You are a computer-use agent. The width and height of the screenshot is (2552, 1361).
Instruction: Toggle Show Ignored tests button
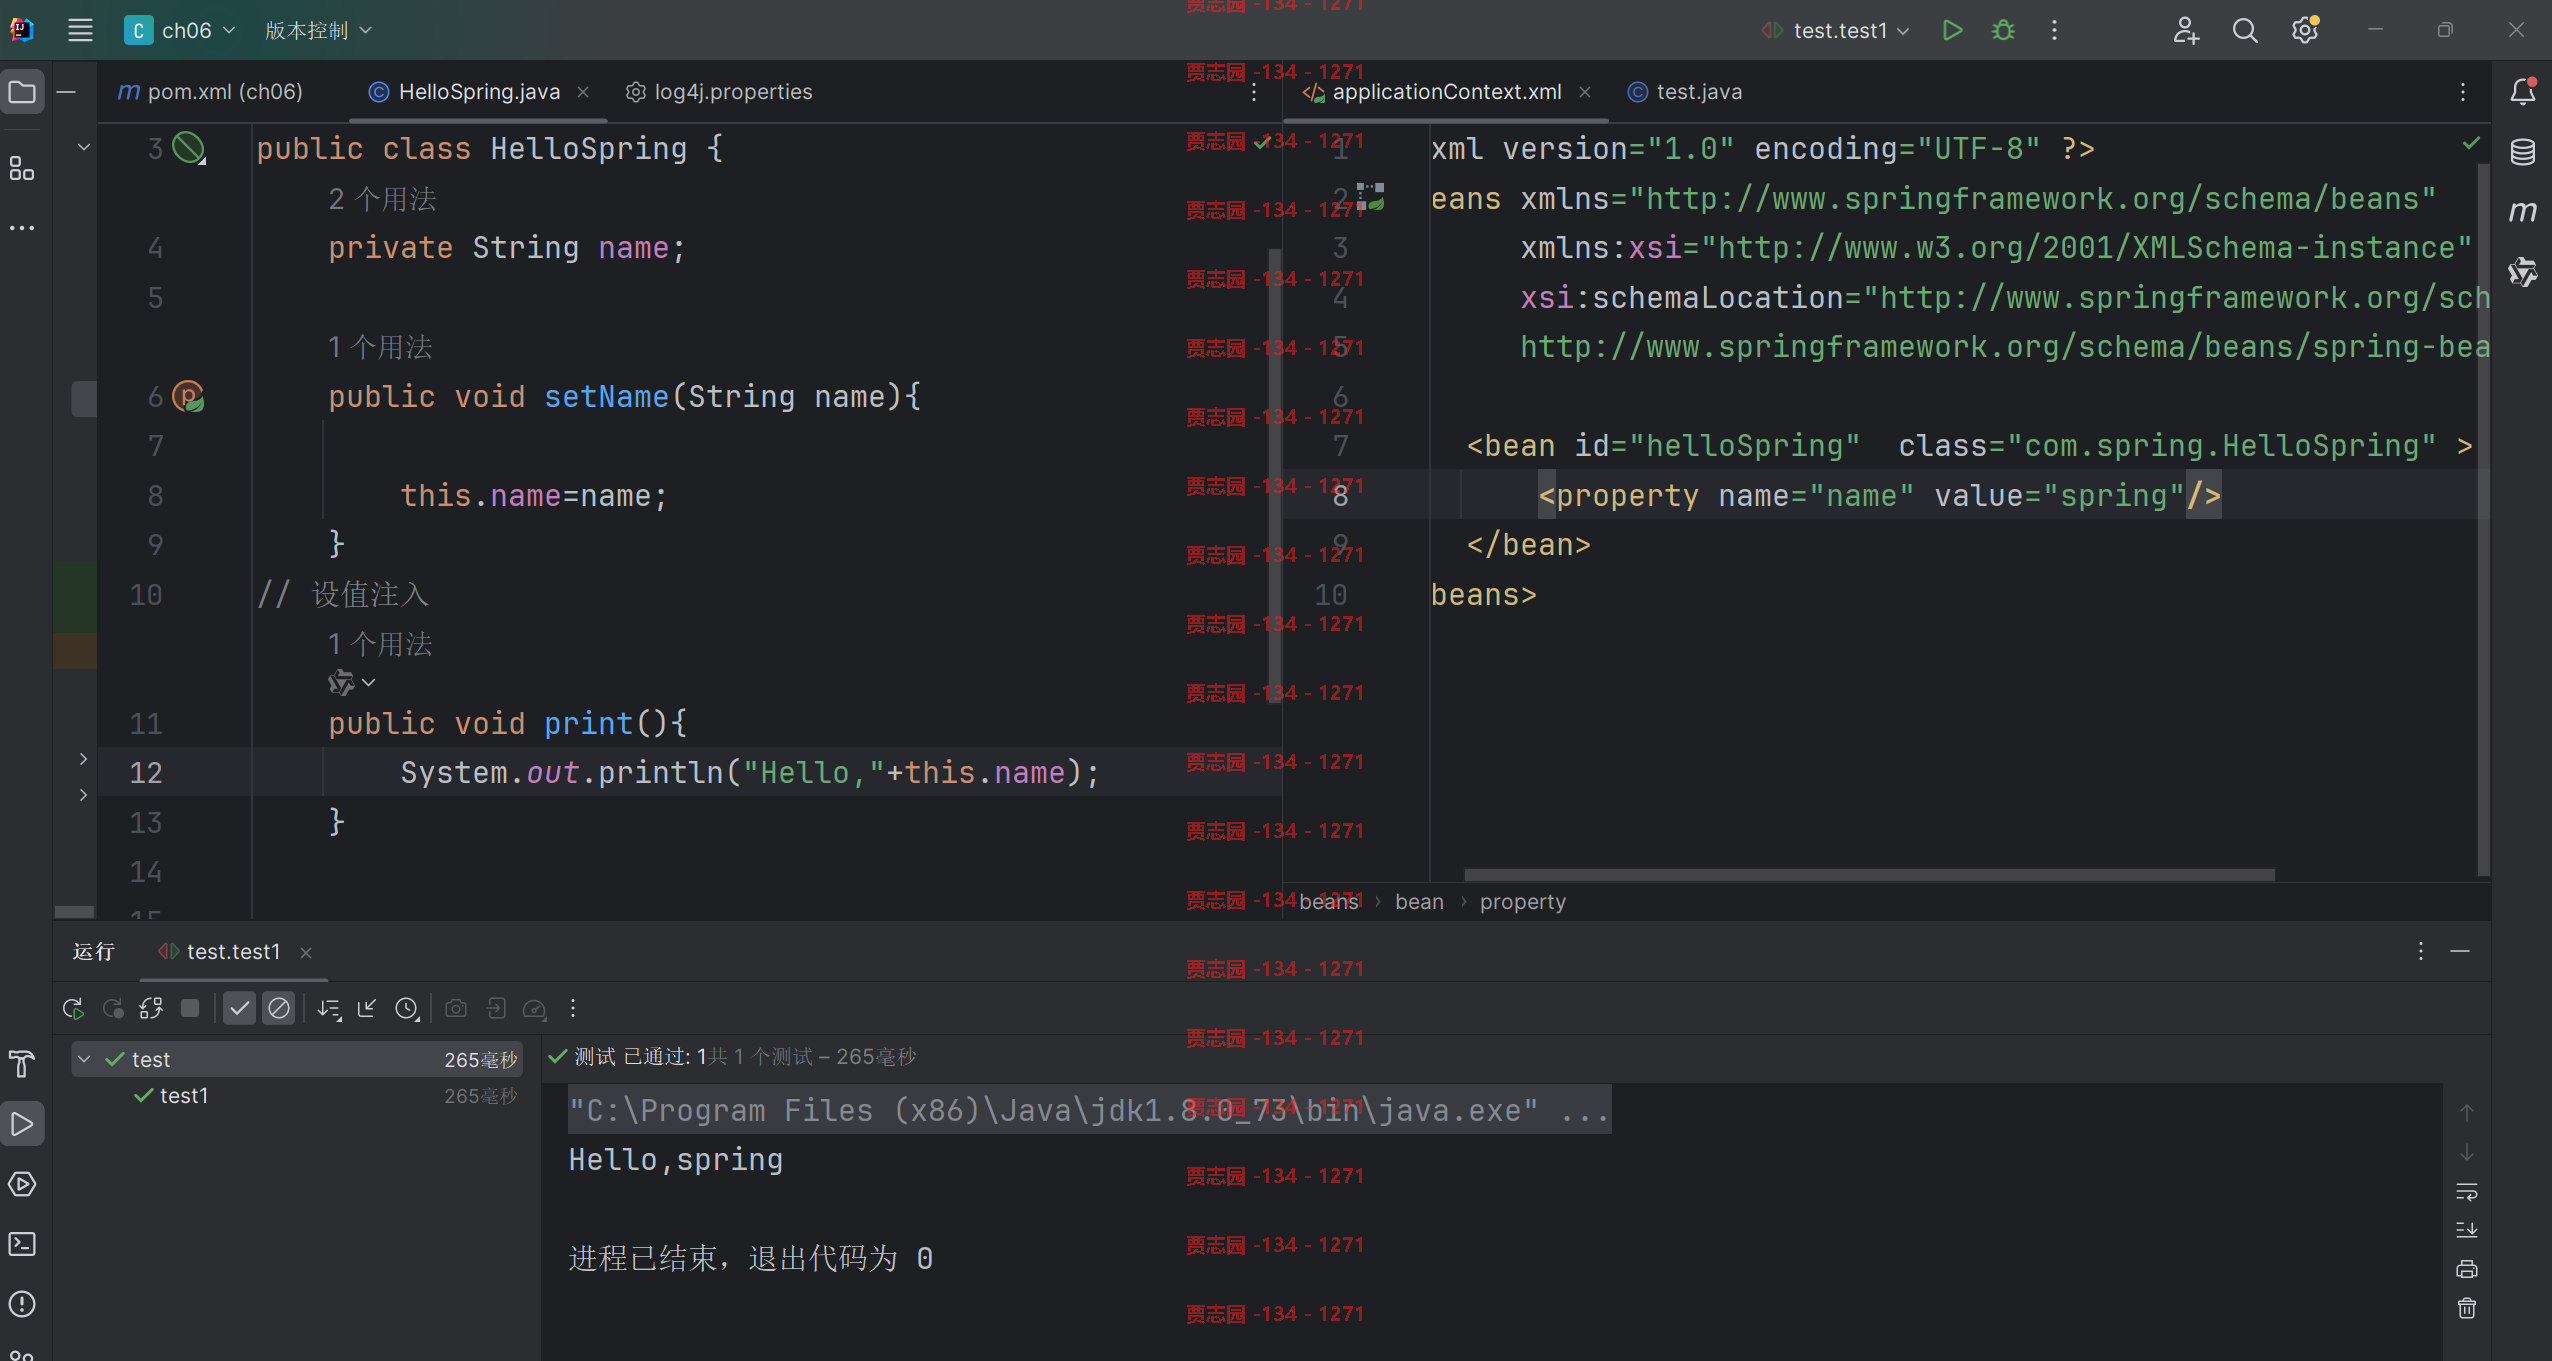click(279, 1009)
